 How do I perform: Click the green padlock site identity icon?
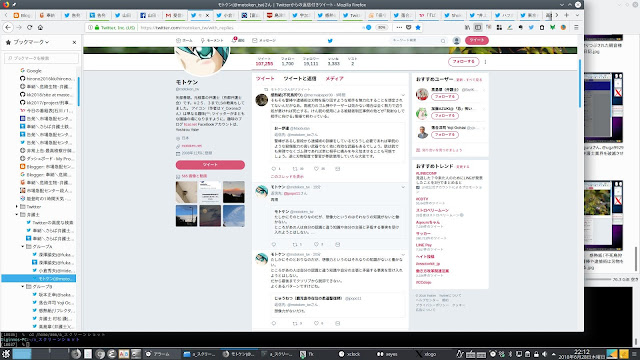pyautogui.click(x=97, y=27)
